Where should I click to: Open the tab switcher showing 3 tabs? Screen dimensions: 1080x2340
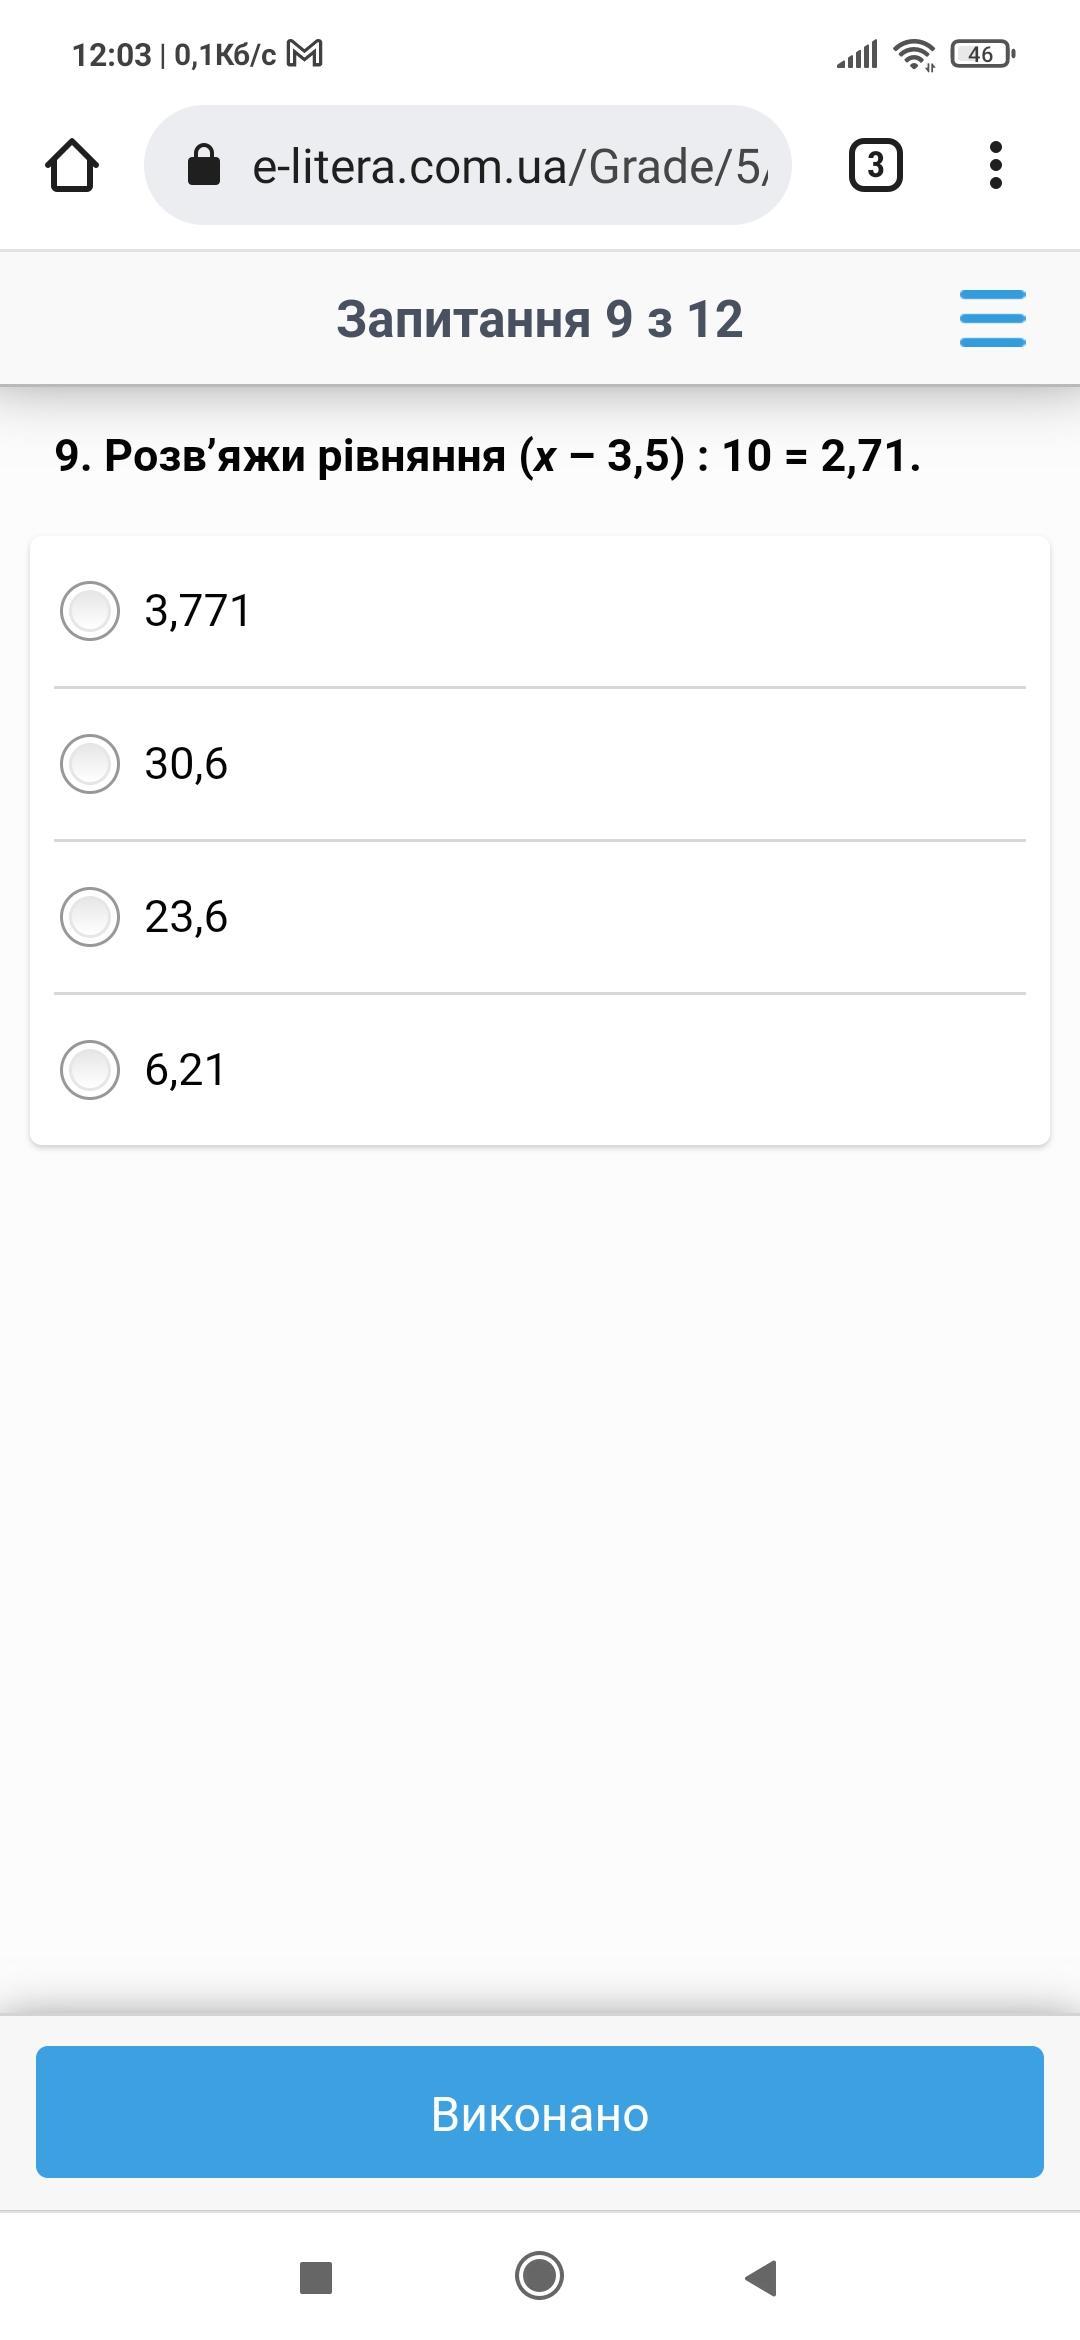[x=875, y=165]
